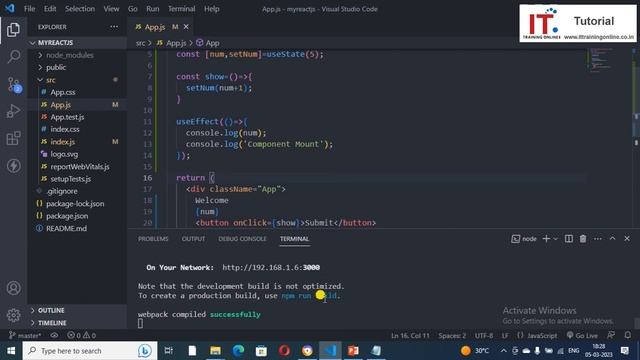Expand the public folder
This screenshot has height=360, width=640.
(x=77, y=67)
